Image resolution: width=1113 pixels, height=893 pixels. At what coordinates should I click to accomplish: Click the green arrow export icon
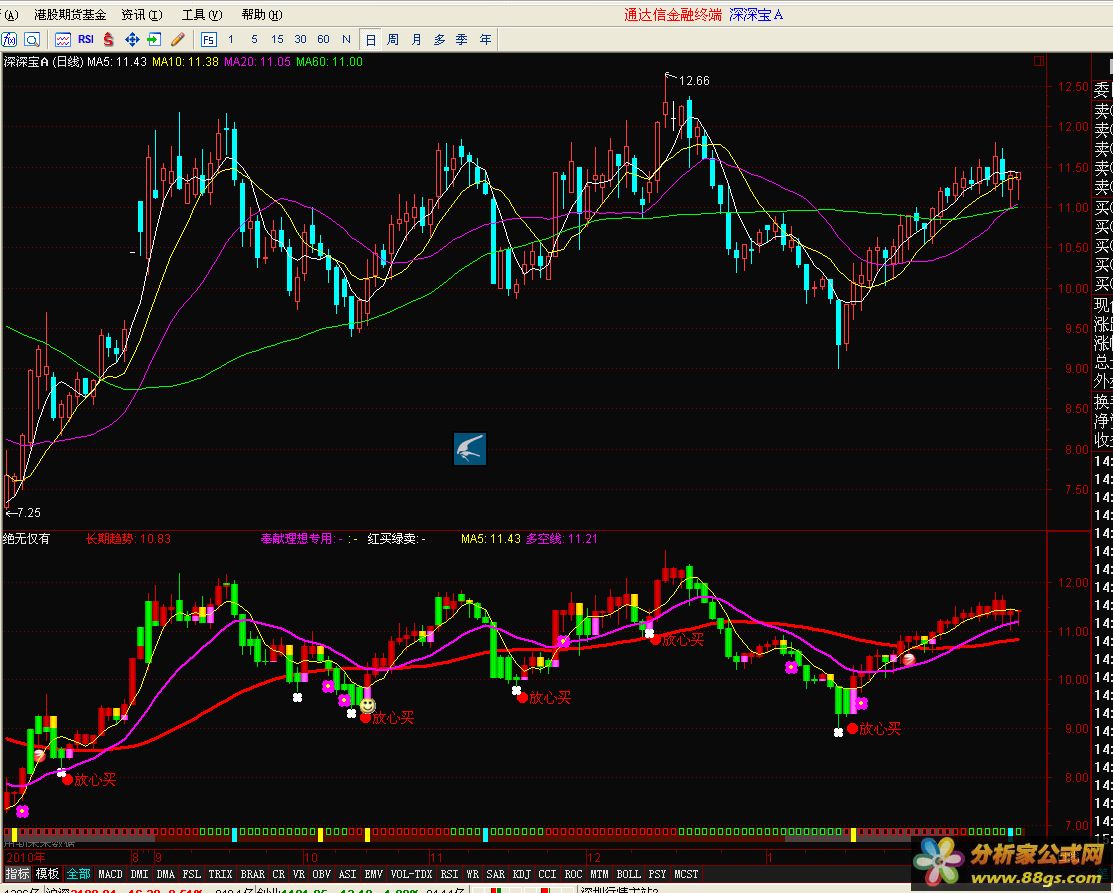(x=154, y=40)
